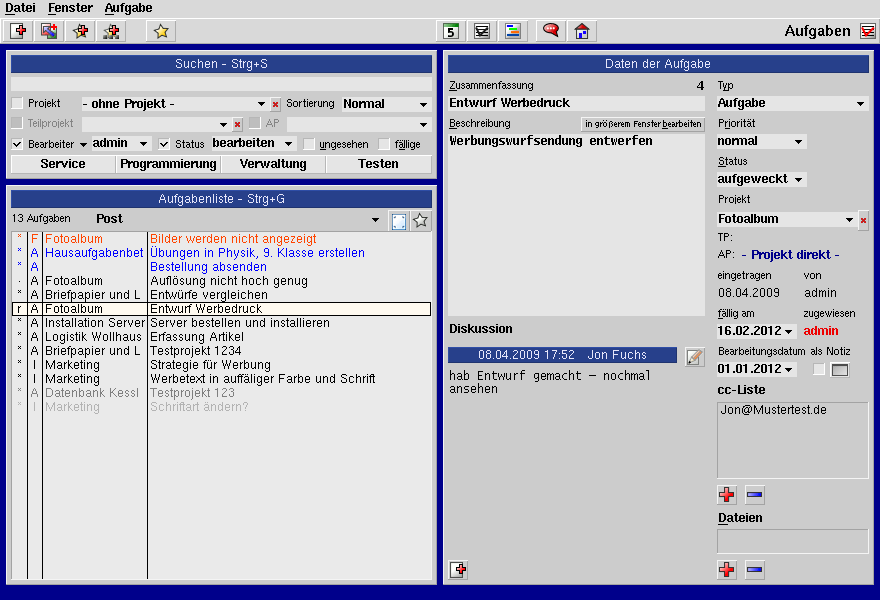Clear the Teilprojekt filter with red x
880x600 pixels.
(x=237, y=124)
